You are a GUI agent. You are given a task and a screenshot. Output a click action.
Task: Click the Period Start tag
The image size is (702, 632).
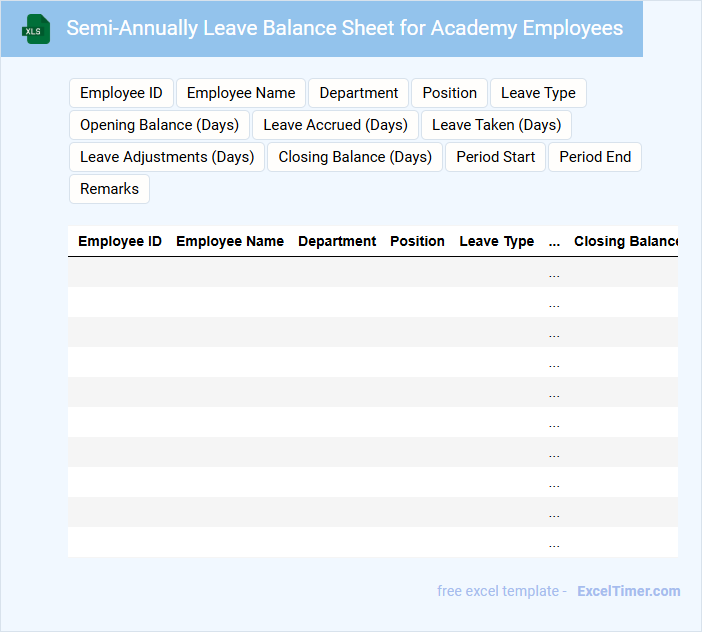point(496,157)
